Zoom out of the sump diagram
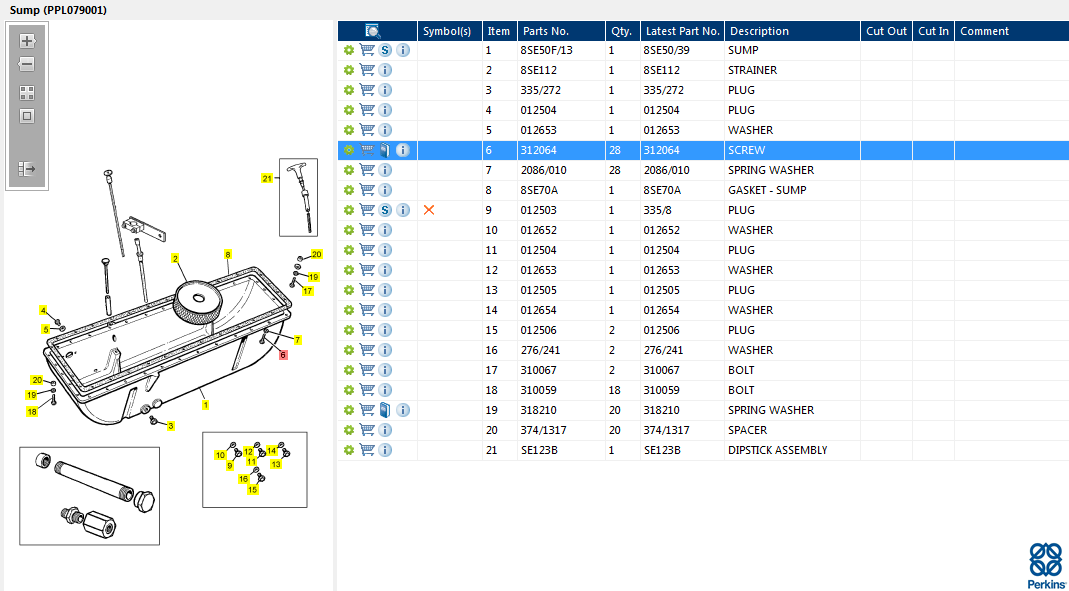Viewport: 1069px width, 591px height. point(27,64)
